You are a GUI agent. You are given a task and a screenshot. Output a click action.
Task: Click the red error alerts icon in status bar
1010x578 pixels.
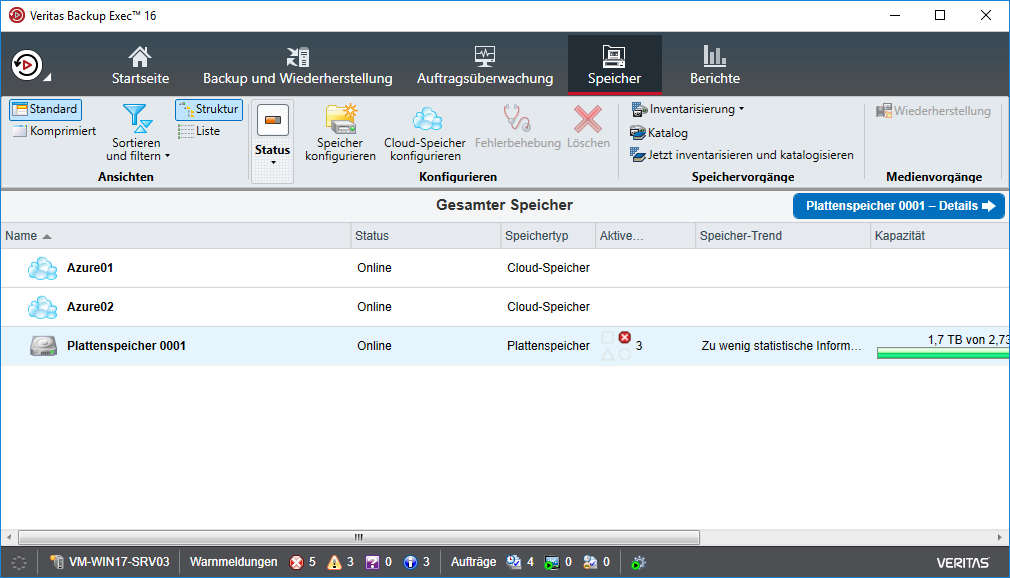[x=296, y=562]
